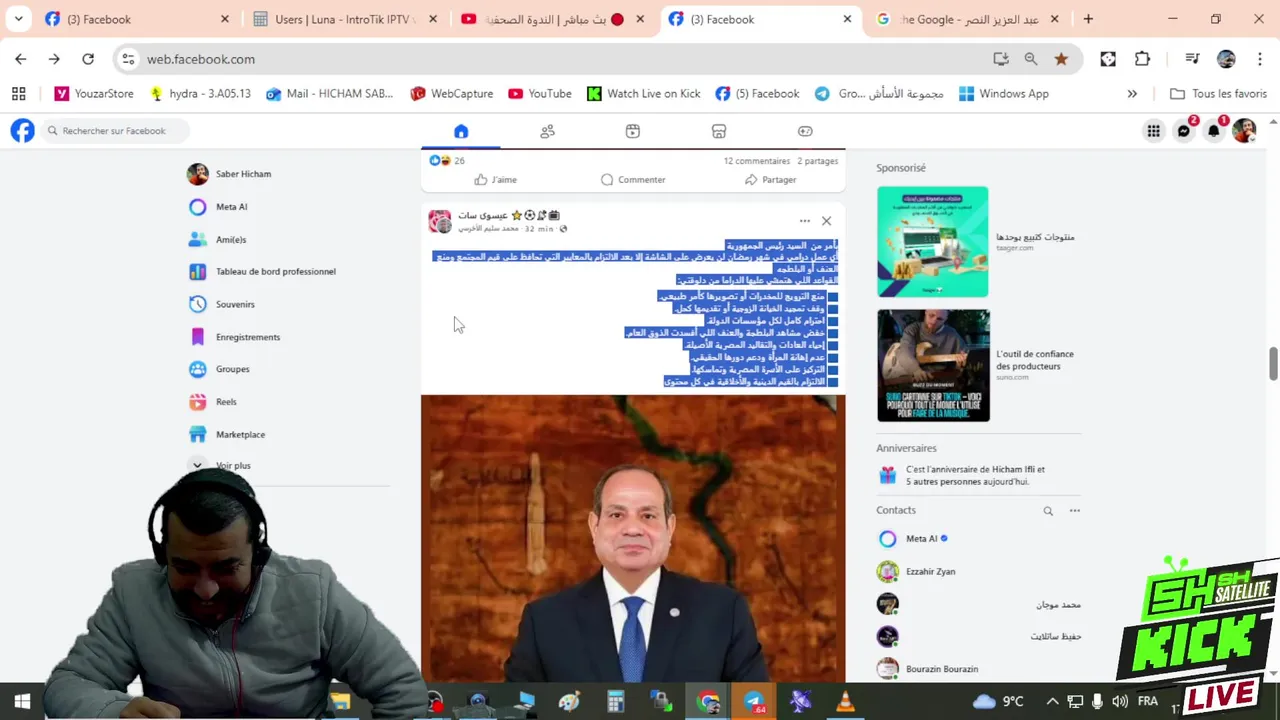This screenshot has height=720, width=1280.
Task: Click Partager on the previous post
Action: point(770,180)
